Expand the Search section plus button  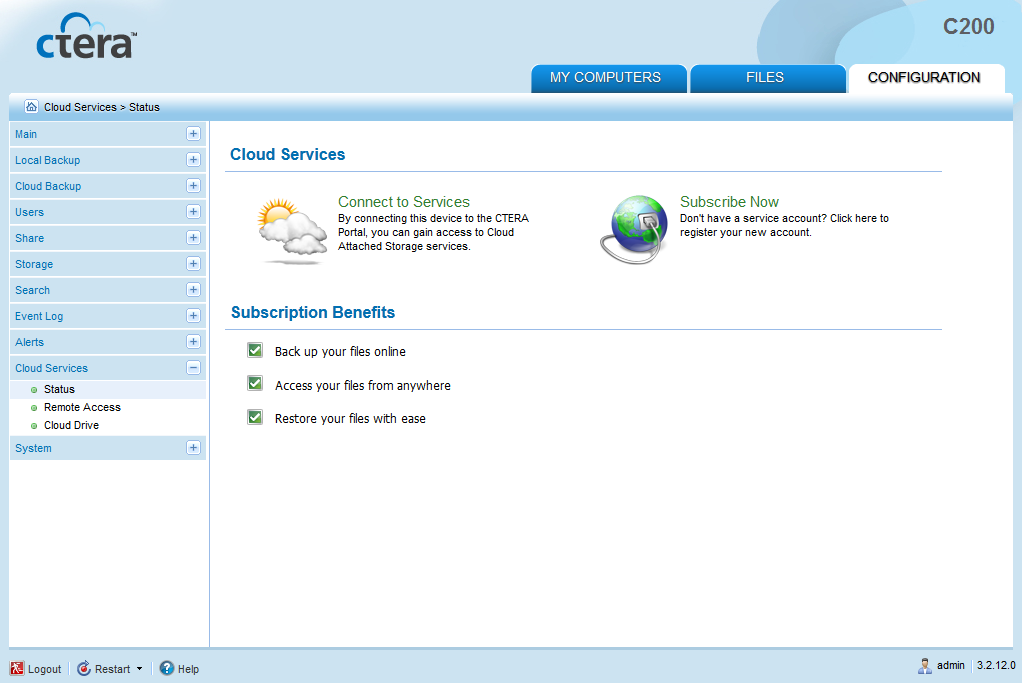(193, 289)
